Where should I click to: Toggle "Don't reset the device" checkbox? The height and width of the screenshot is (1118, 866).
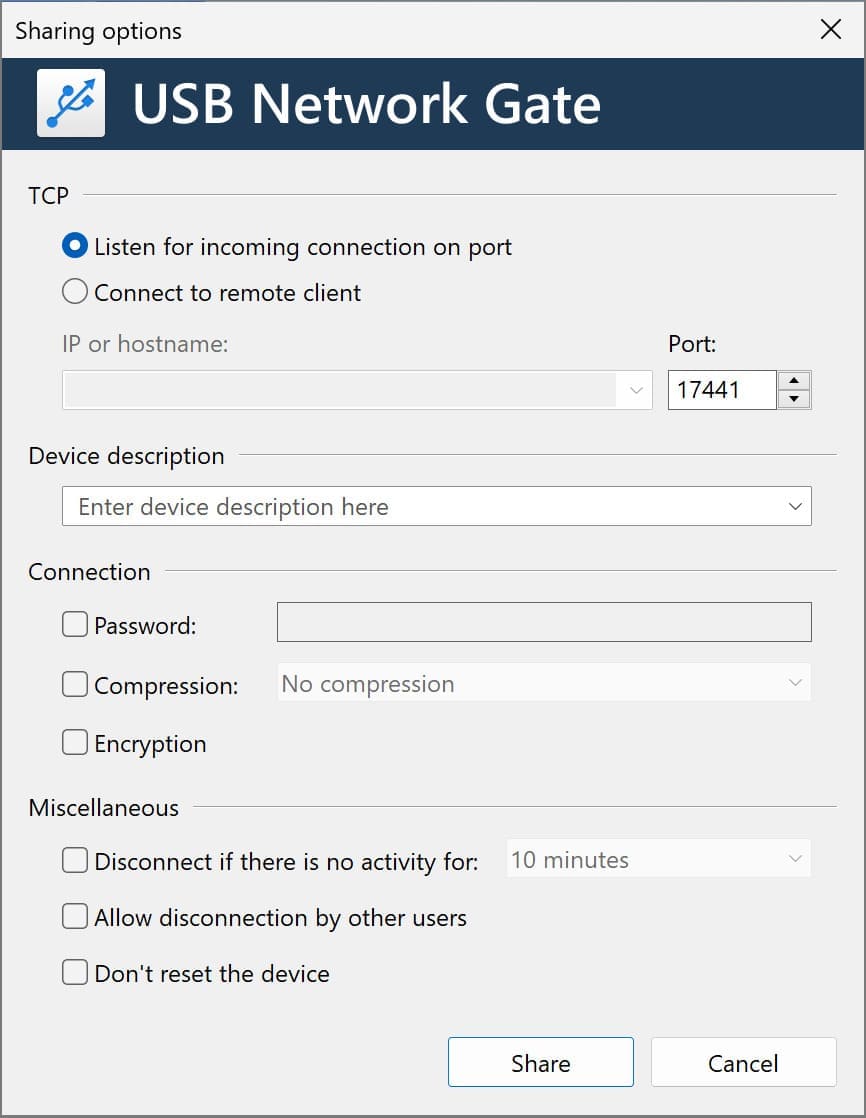pyautogui.click(x=75, y=973)
